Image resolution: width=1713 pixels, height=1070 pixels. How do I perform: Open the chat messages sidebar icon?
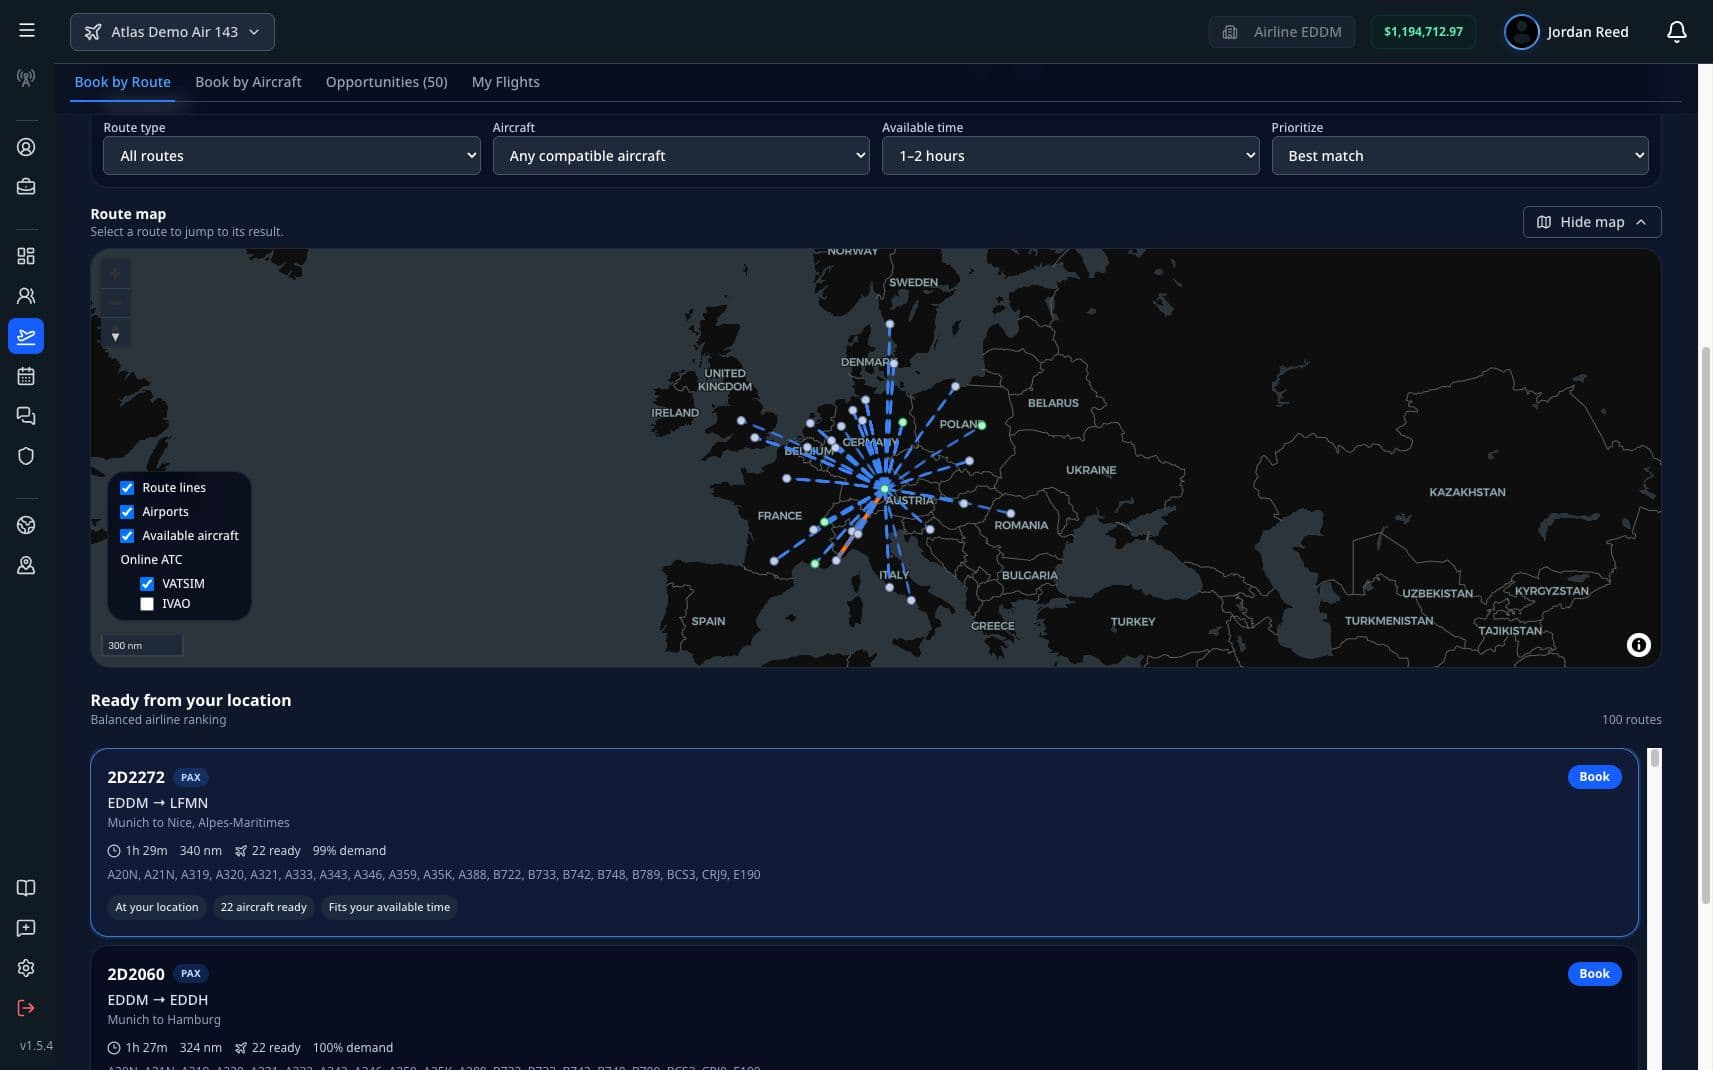[x=26, y=416]
